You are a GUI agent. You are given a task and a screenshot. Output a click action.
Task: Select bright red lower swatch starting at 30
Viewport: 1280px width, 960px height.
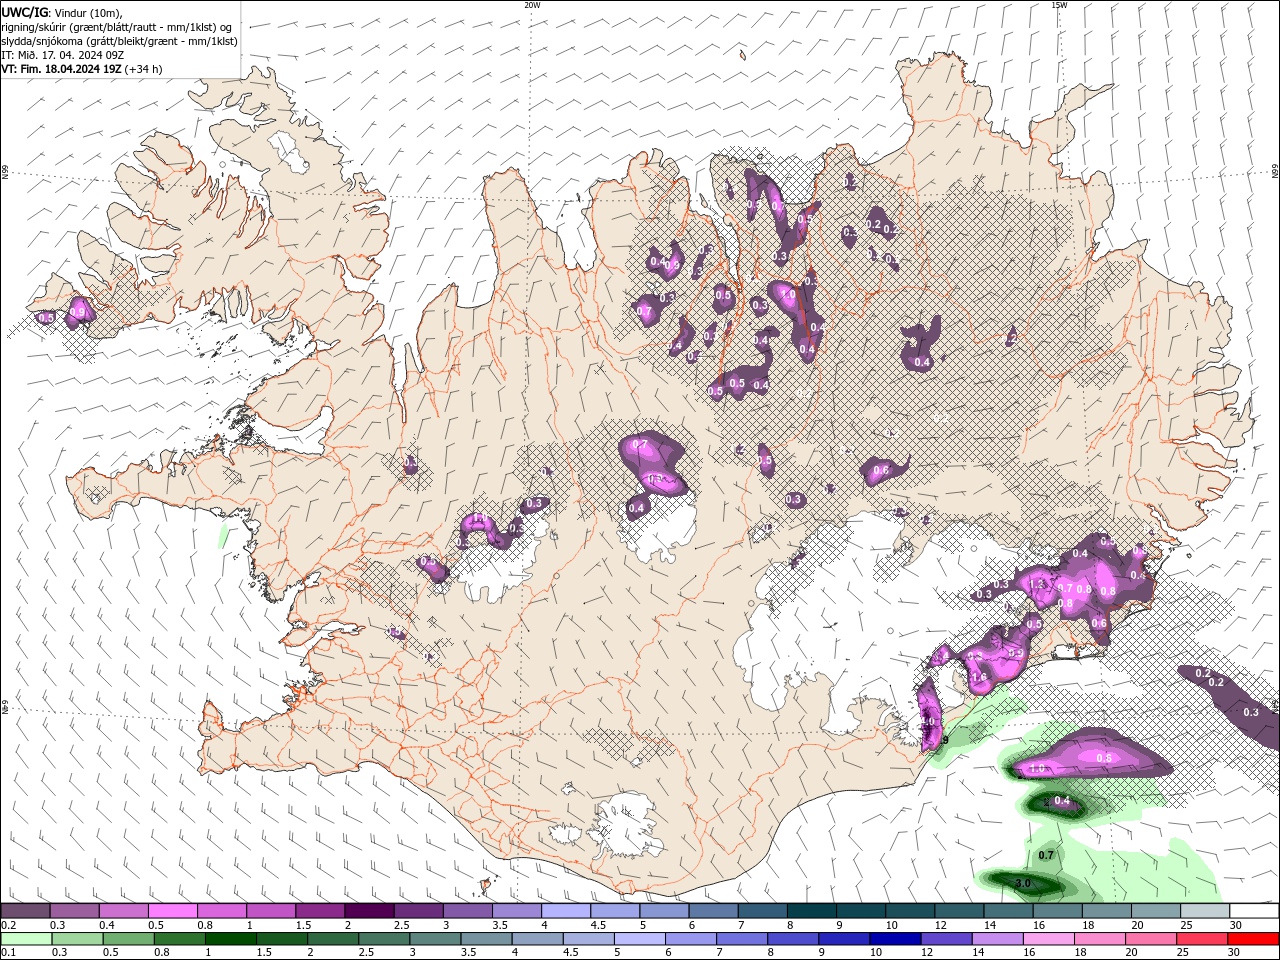click(1253, 938)
